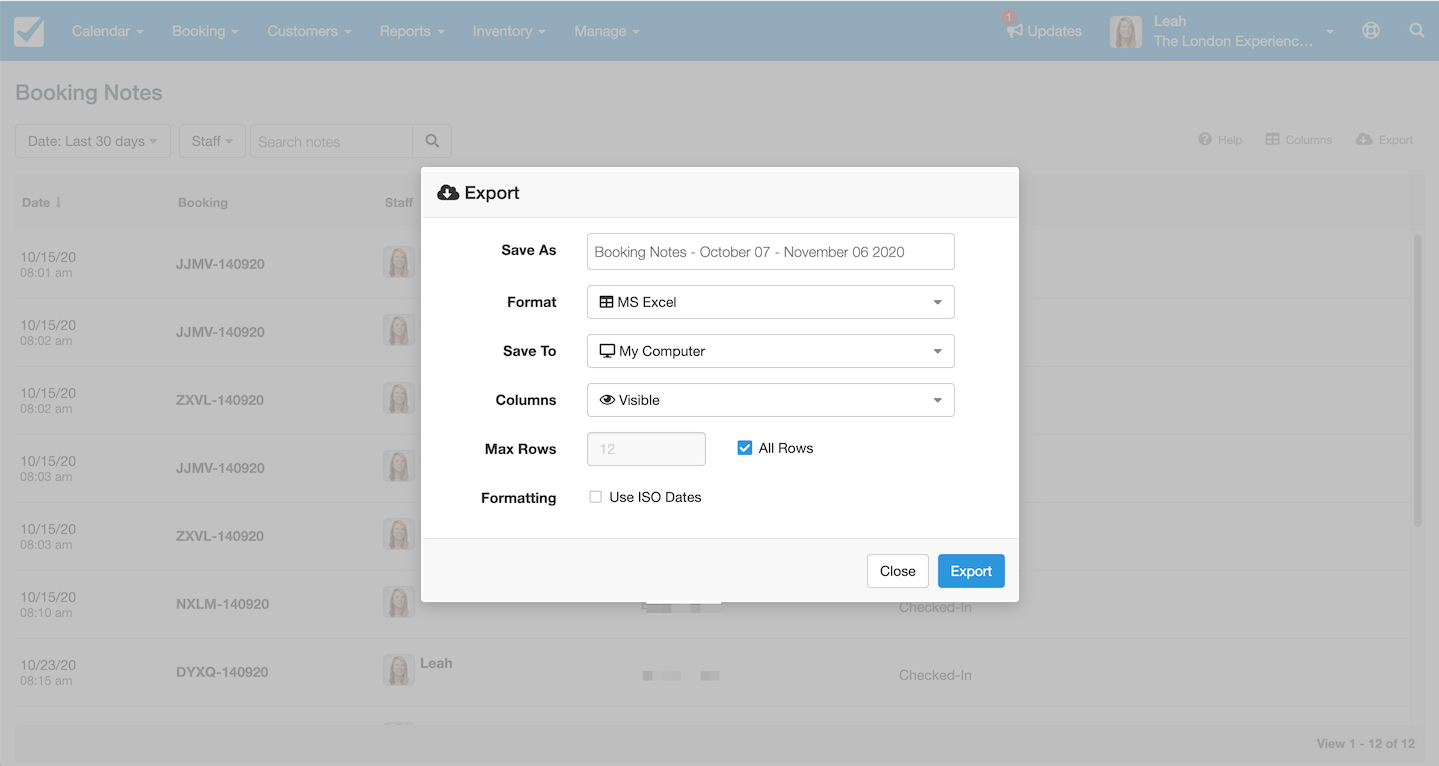This screenshot has height=766, width=1439.
Task: Click the 10/23/20 08:15 am date cell
Action: (x=48, y=672)
